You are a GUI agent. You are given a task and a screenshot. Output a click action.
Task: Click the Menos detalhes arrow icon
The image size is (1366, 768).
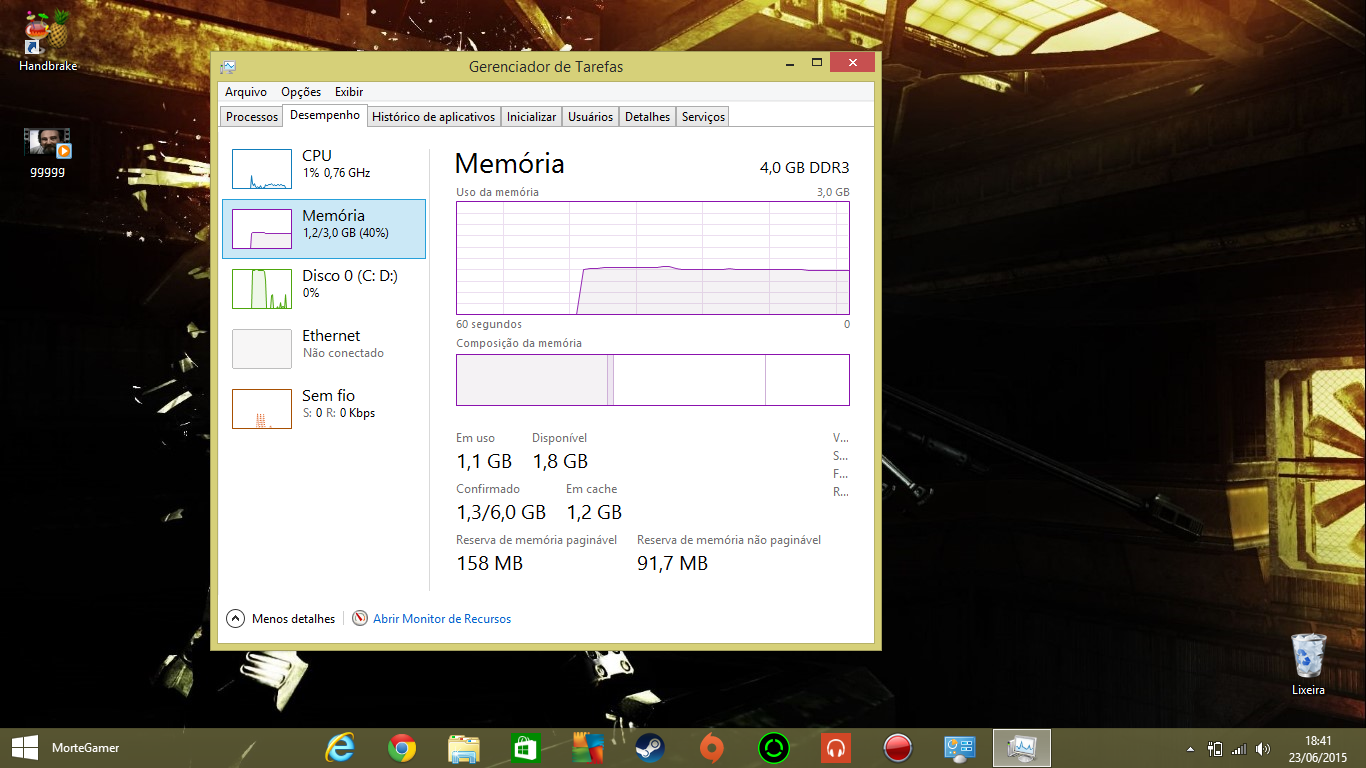235,619
